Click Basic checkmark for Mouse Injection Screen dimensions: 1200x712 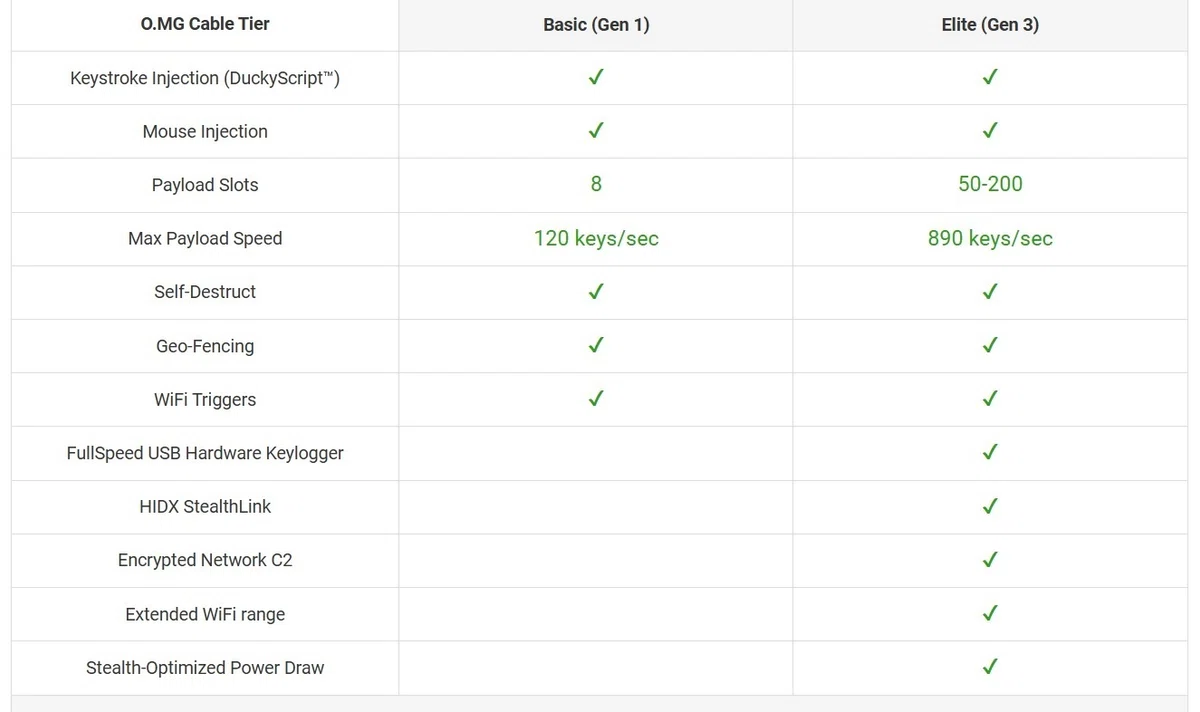click(x=596, y=130)
